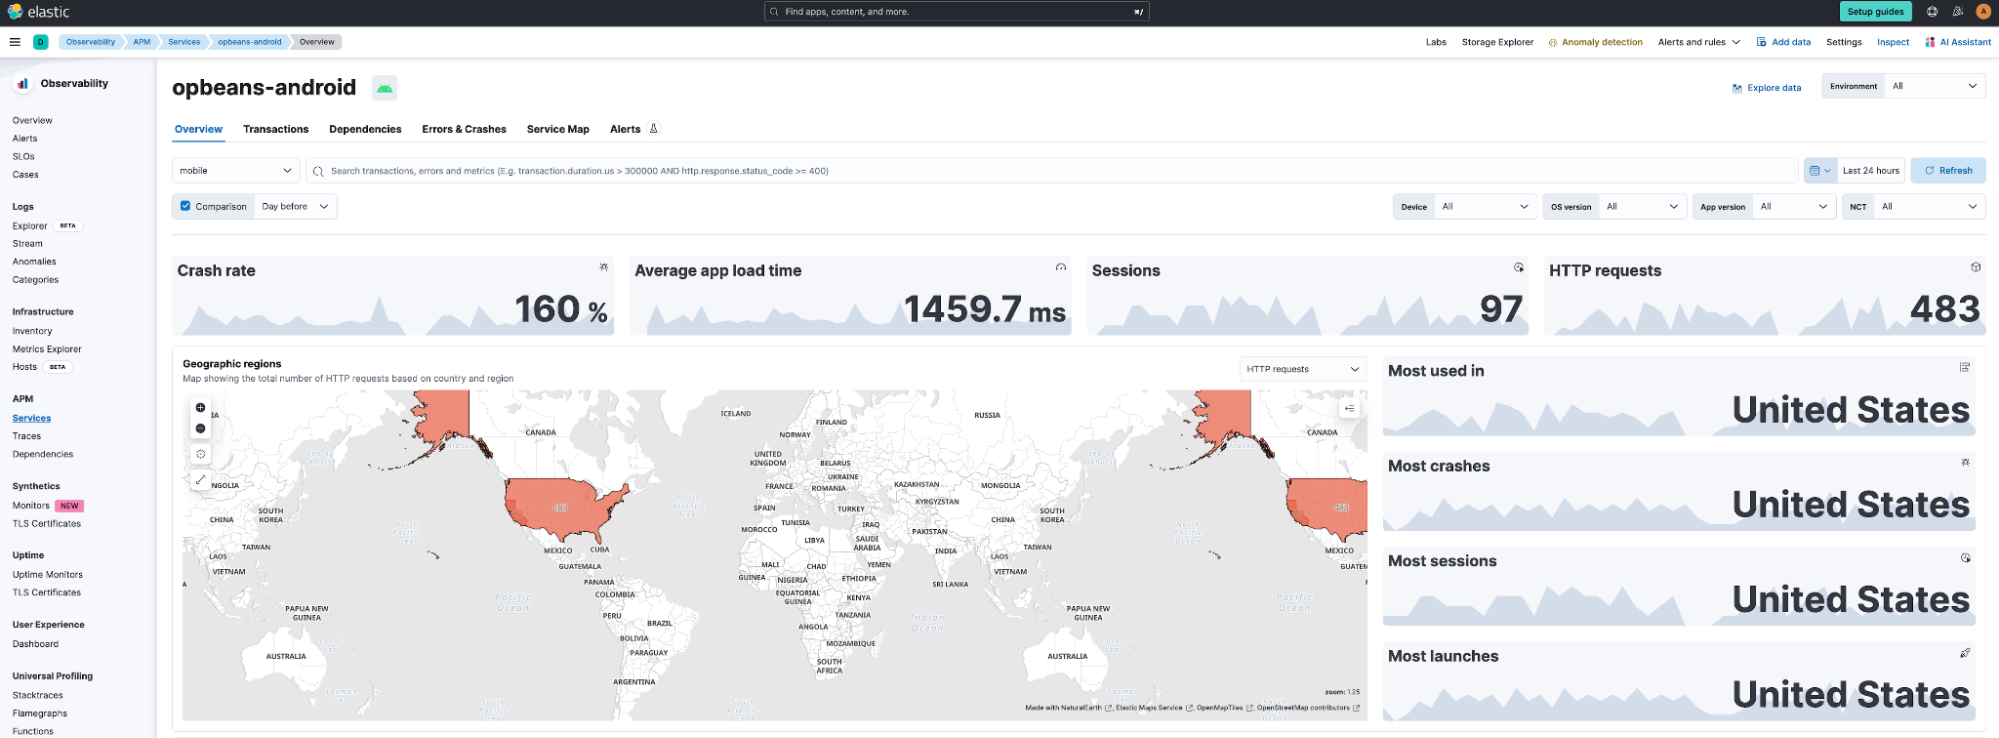1999x738 pixels.
Task: Open the HTTP requests map metric dropdown
Action: 1302,369
